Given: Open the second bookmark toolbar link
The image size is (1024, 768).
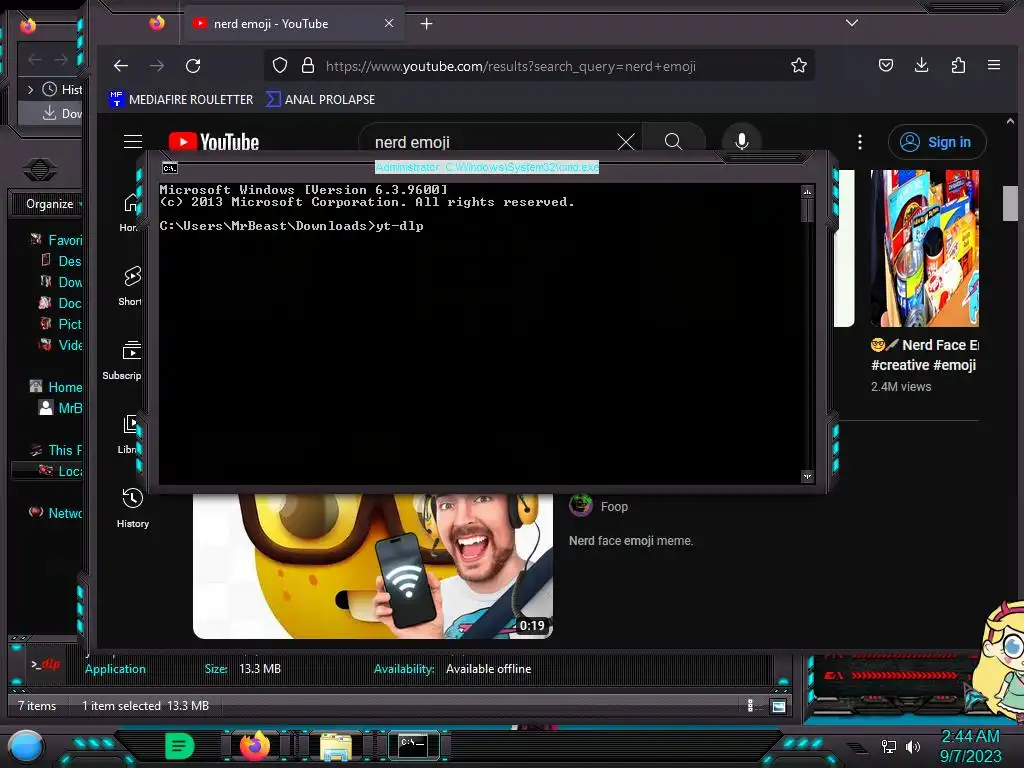Looking at the screenshot, I should point(321,99).
